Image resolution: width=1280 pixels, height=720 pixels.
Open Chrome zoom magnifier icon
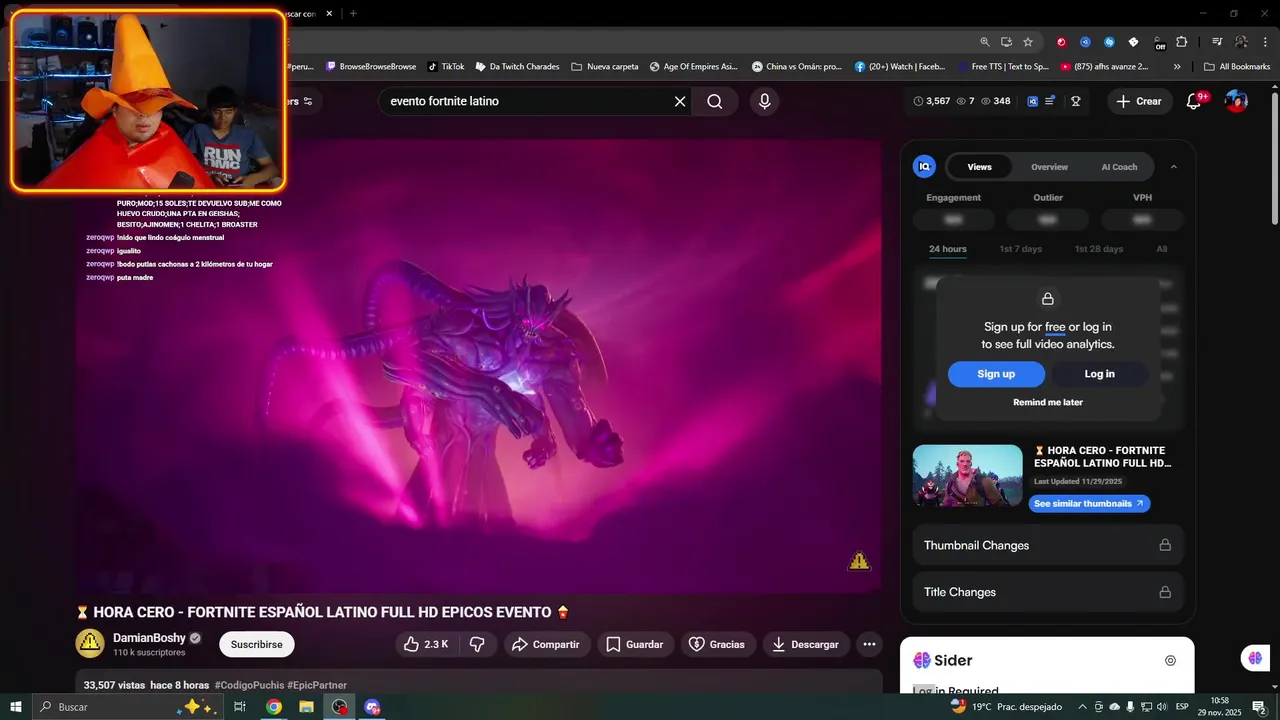[x=985, y=42]
